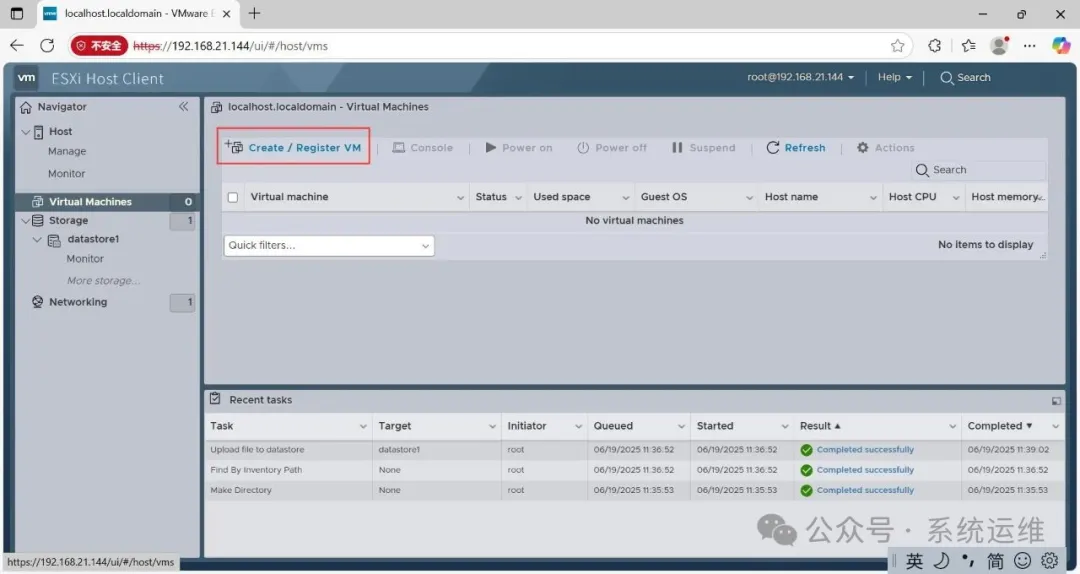Open Completed successfully link for Make Directory
Image resolution: width=1080 pixels, height=574 pixels.
click(865, 490)
